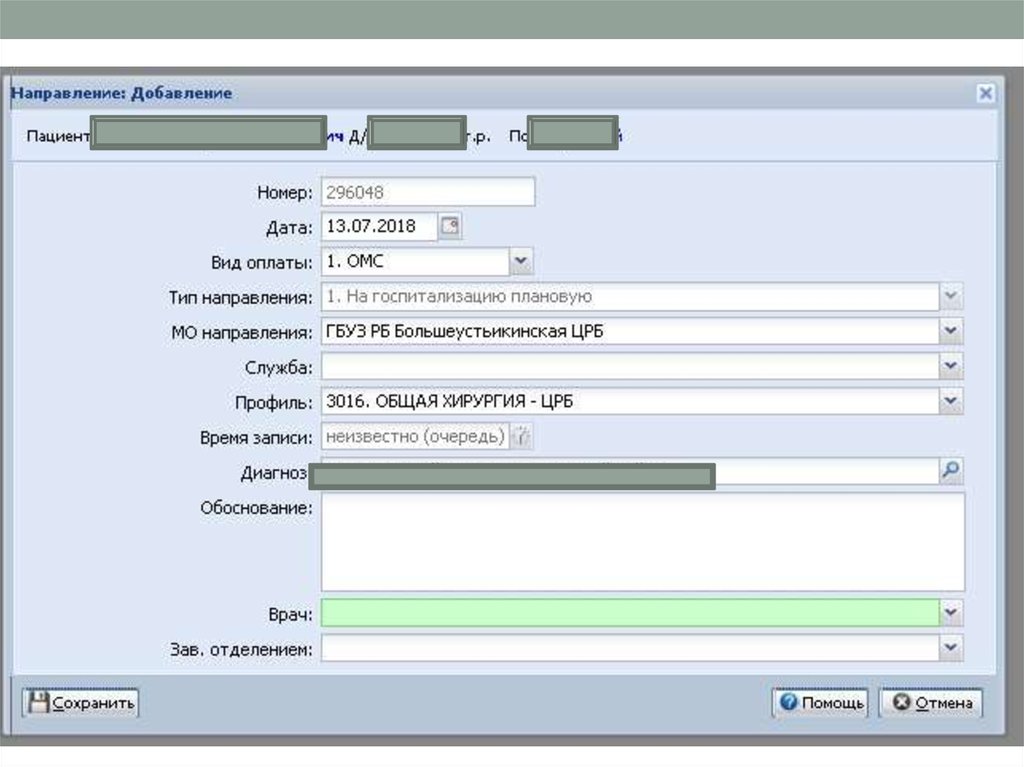The height and width of the screenshot is (767, 1024).
Task: Click the clock icon beside Время записи
Action: click(522, 436)
